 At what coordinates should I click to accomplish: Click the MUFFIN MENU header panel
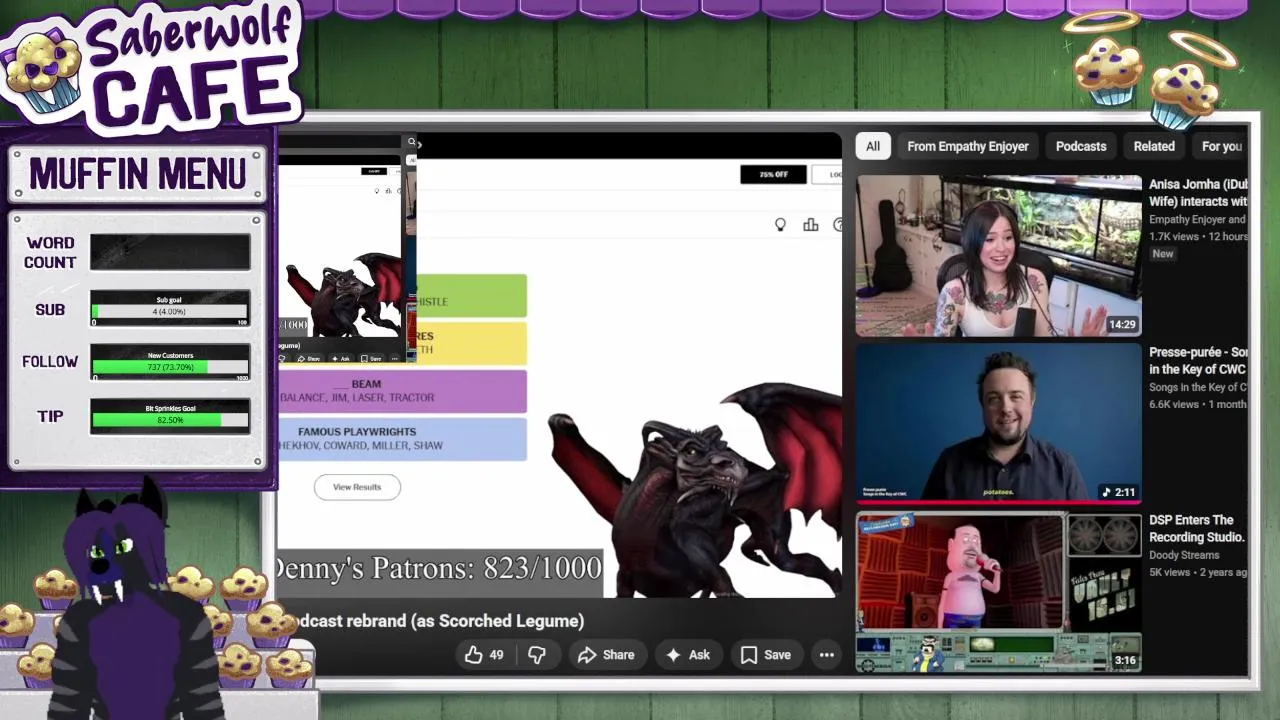(x=138, y=174)
